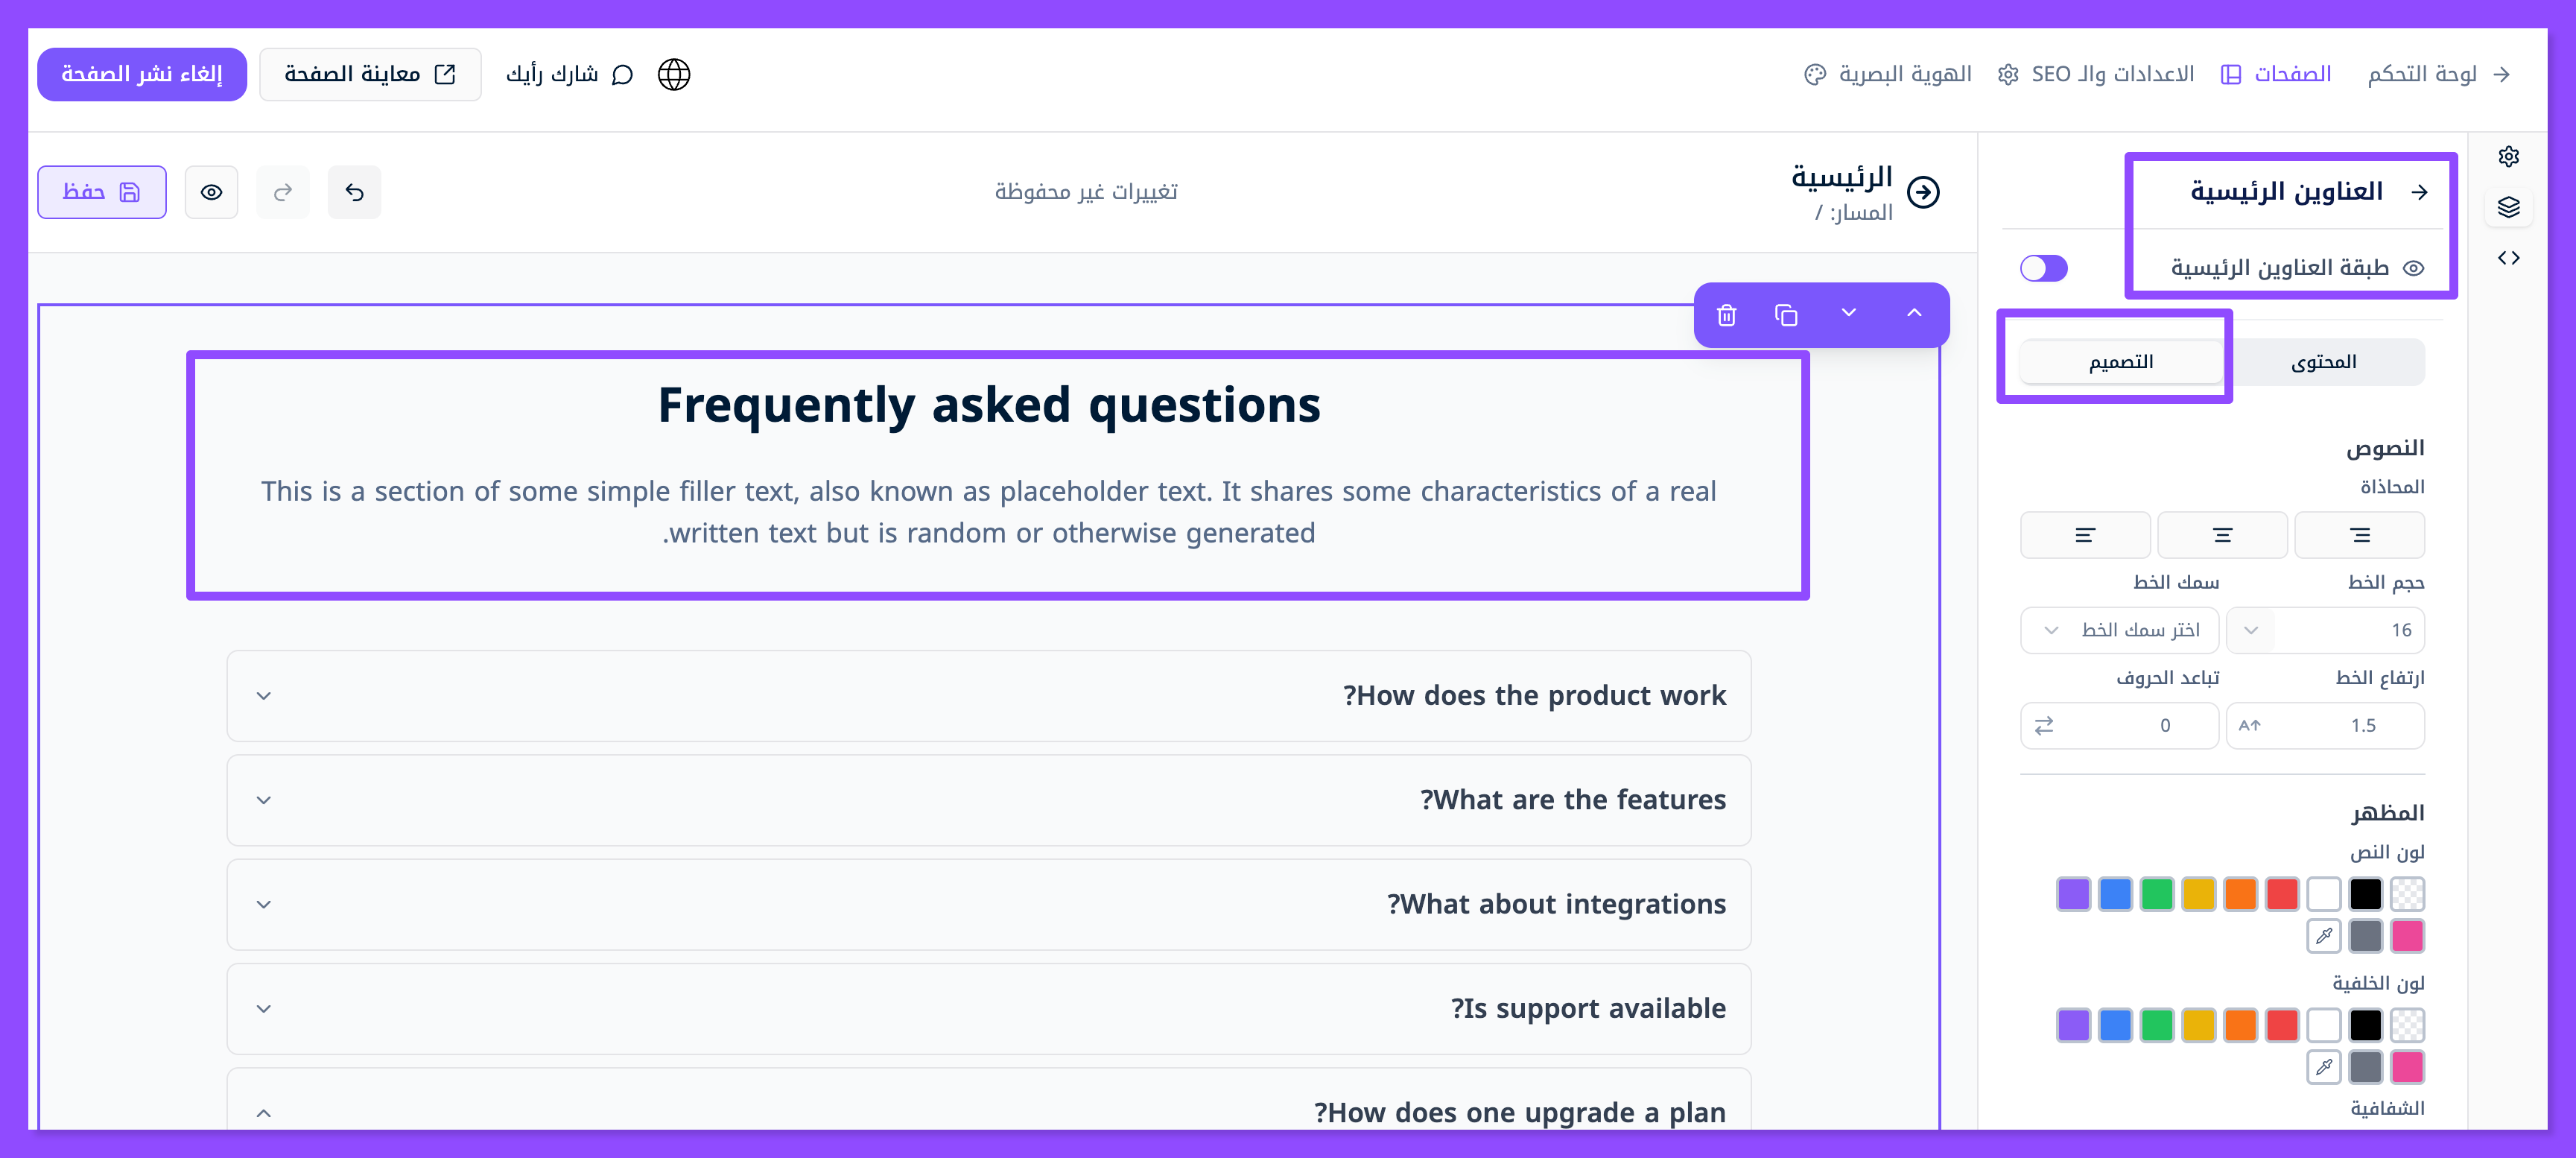Click the eye icon beside طبقة العناوين الرئيسية

click(x=2414, y=268)
